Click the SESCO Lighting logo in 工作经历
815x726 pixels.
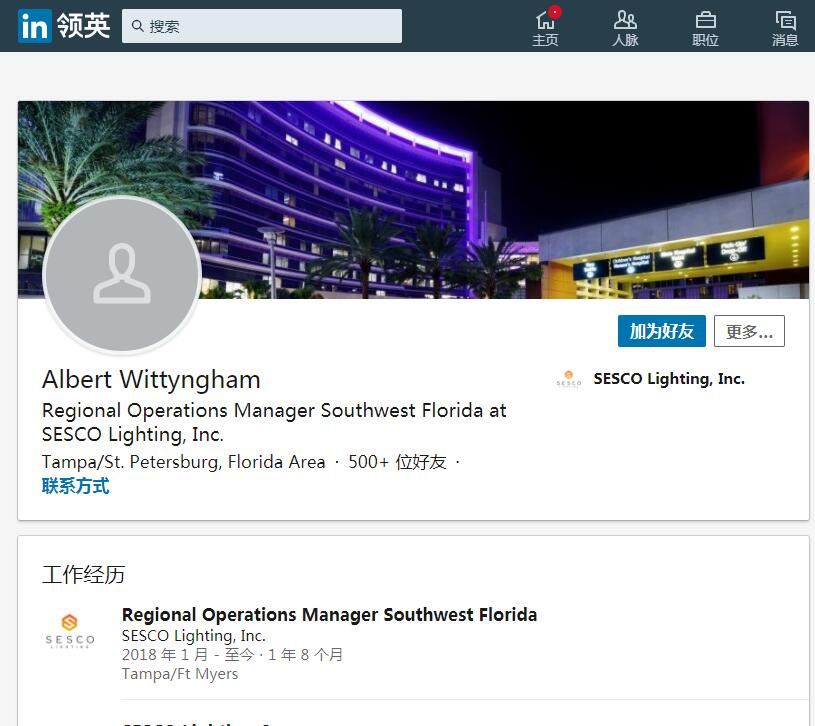70,631
